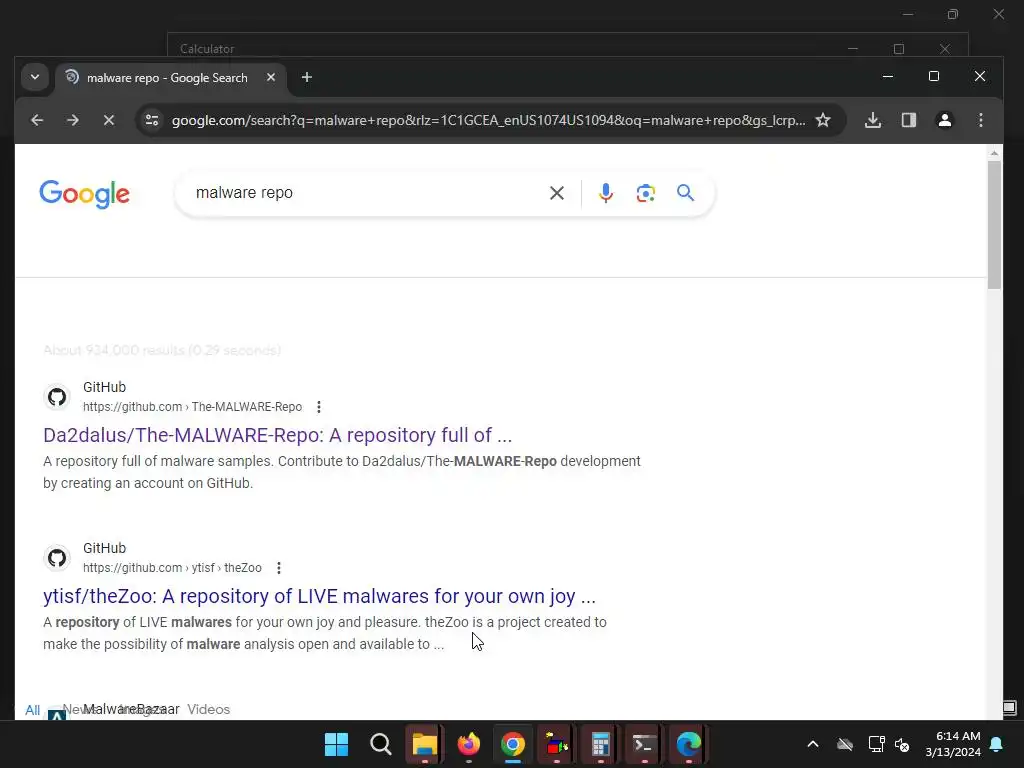Select the Videos search filter
The height and width of the screenshot is (768, 1024).
point(208,709)
